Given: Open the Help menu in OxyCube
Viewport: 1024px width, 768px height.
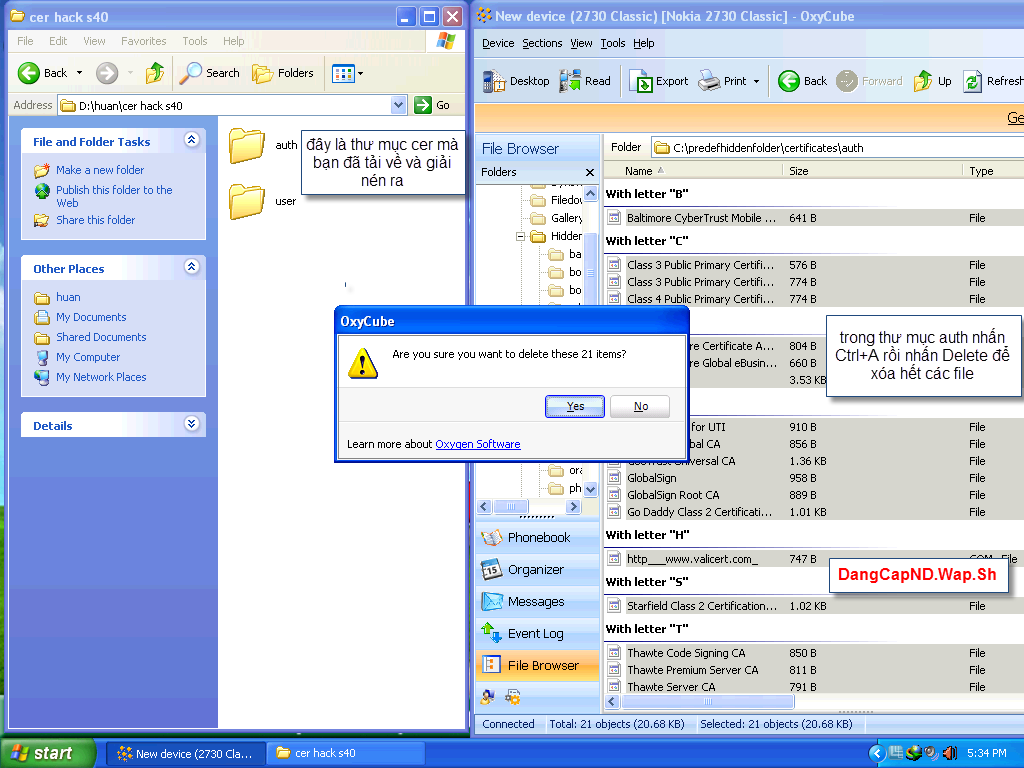Looking at the screenshot, I should (x=643, y=43).
